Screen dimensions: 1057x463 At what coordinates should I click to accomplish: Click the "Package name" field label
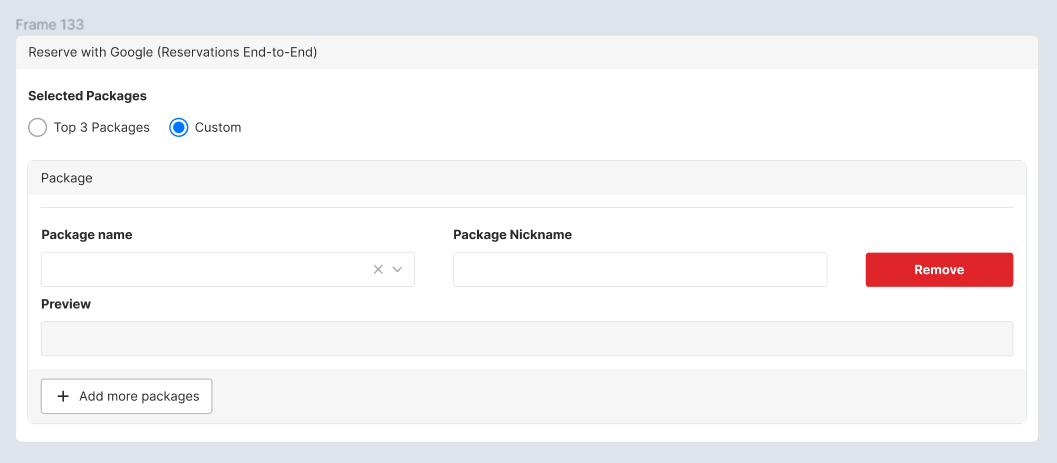click(x=87, y=235)
